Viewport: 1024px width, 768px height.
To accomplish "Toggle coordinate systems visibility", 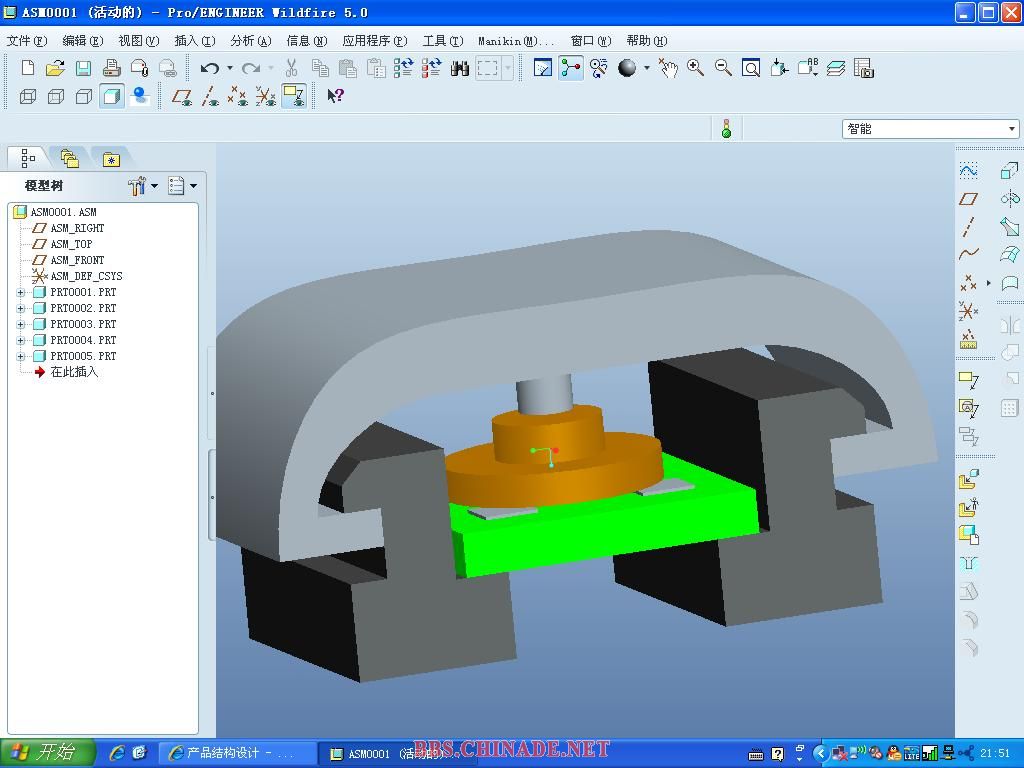I will pyautogui.click(x=266, y=97).
